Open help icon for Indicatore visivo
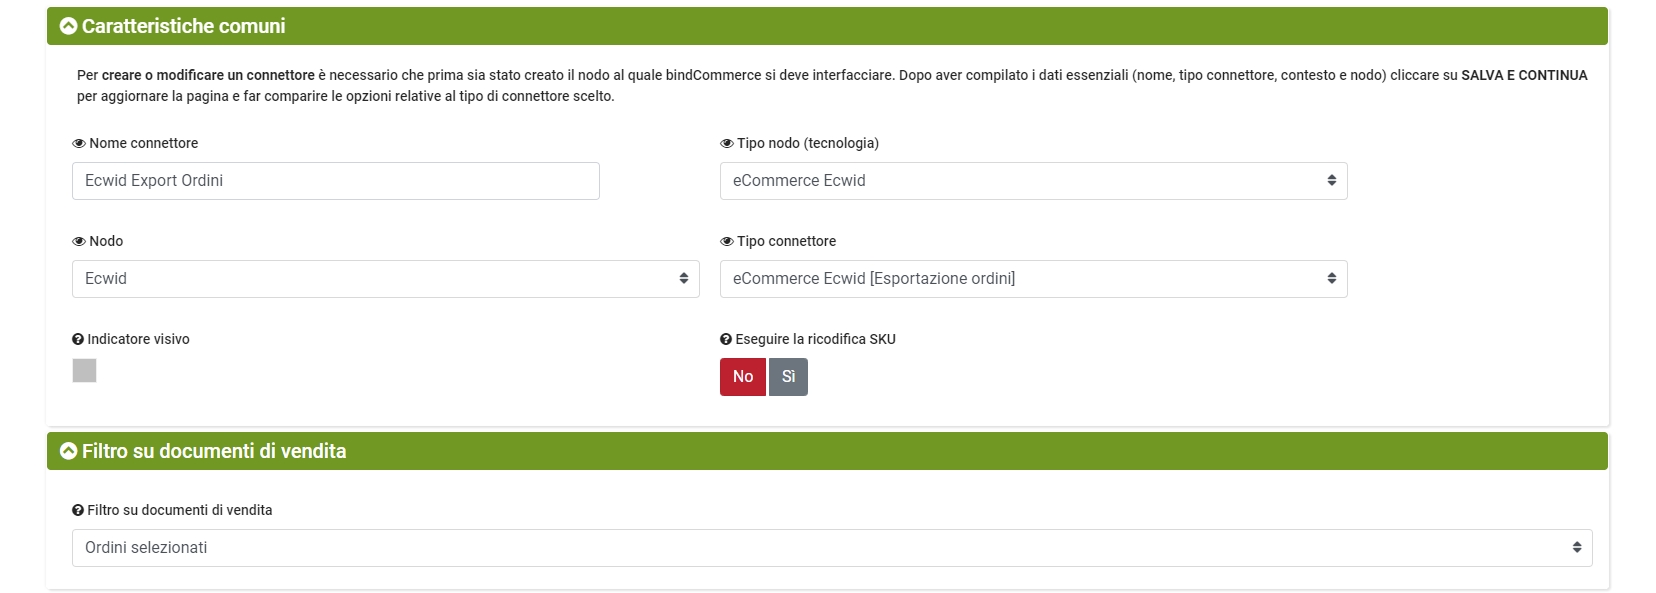Image resolution: width=1656 pixels, height=593 pixels. point(78,340)
